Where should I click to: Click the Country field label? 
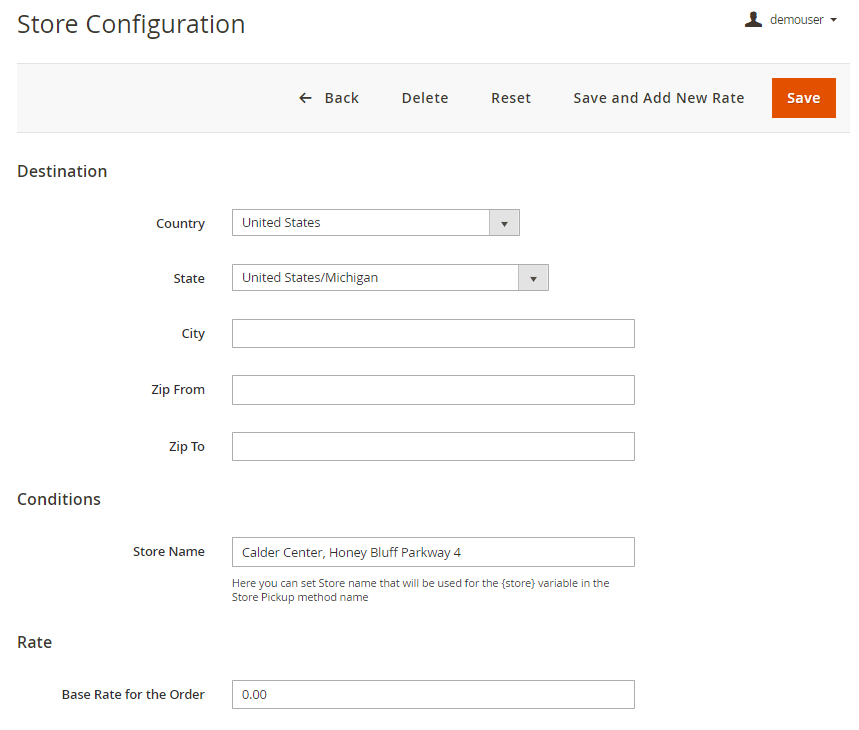(x=180, y=224)
